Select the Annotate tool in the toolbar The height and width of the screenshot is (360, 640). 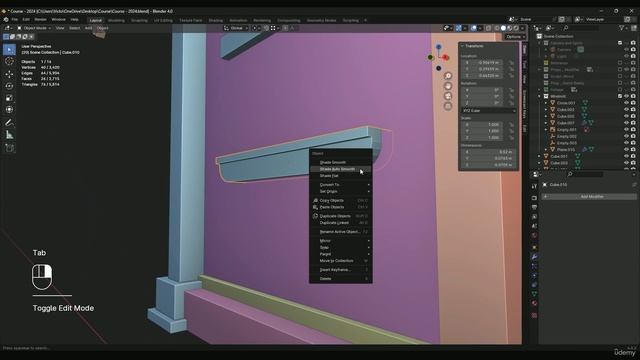click(x=9, y=123)
